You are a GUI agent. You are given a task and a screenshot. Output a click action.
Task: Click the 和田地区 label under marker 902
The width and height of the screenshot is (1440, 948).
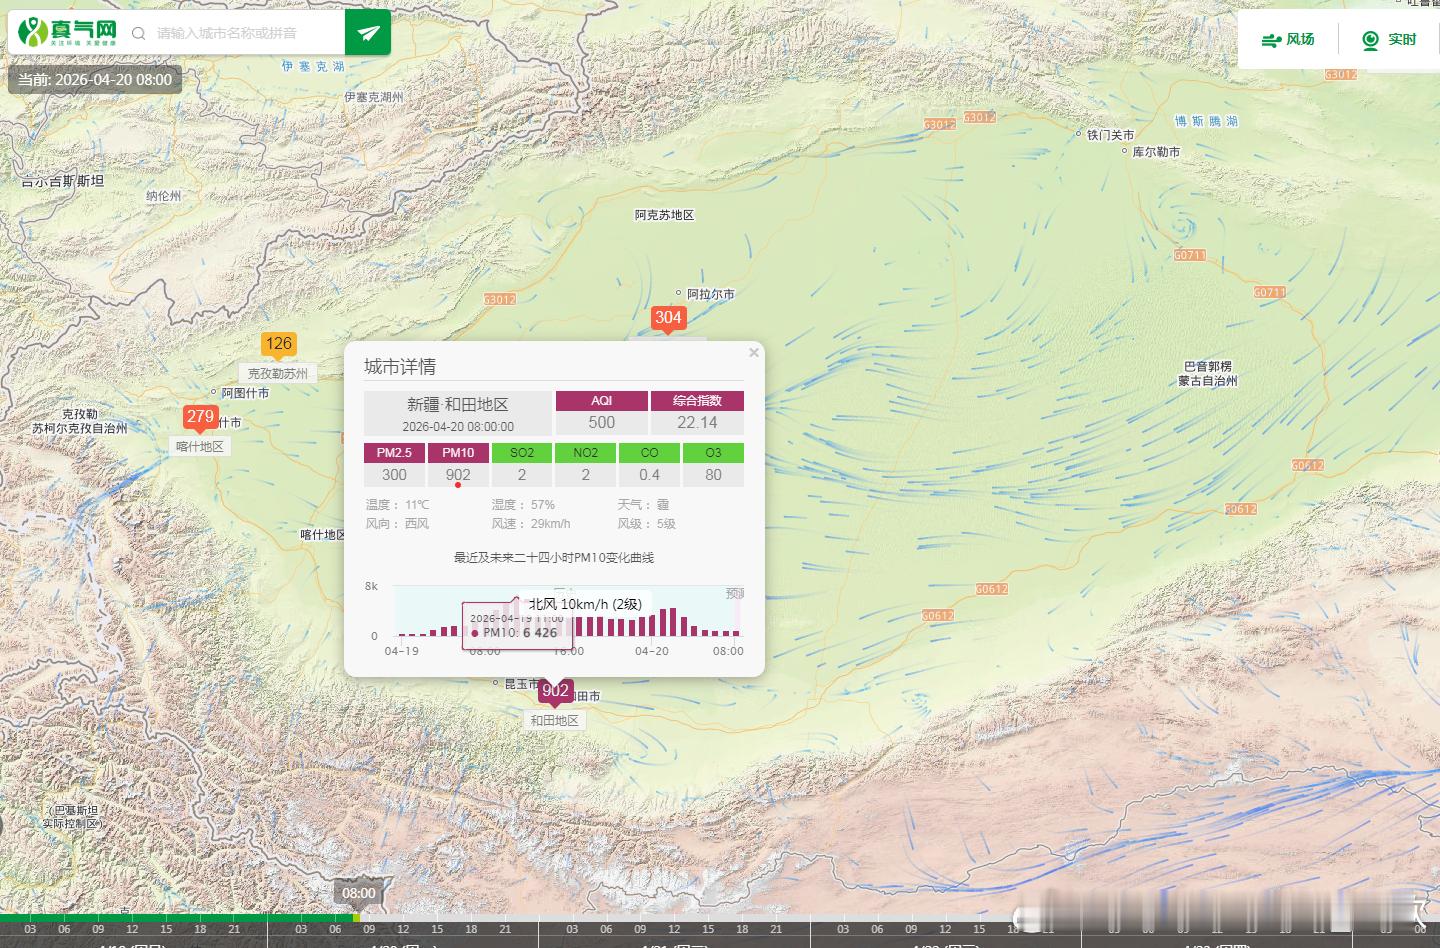[554, 720]
